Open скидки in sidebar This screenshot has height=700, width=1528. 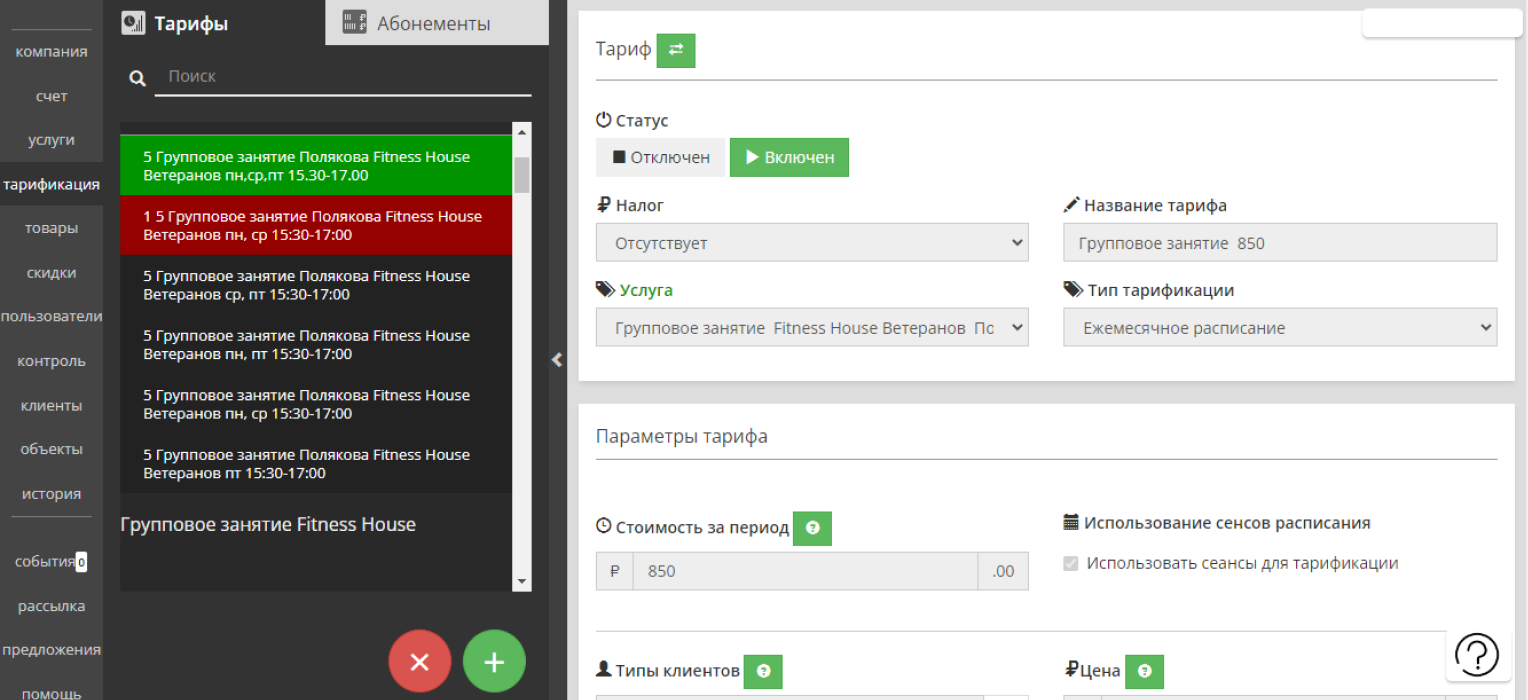click(52, 273)
